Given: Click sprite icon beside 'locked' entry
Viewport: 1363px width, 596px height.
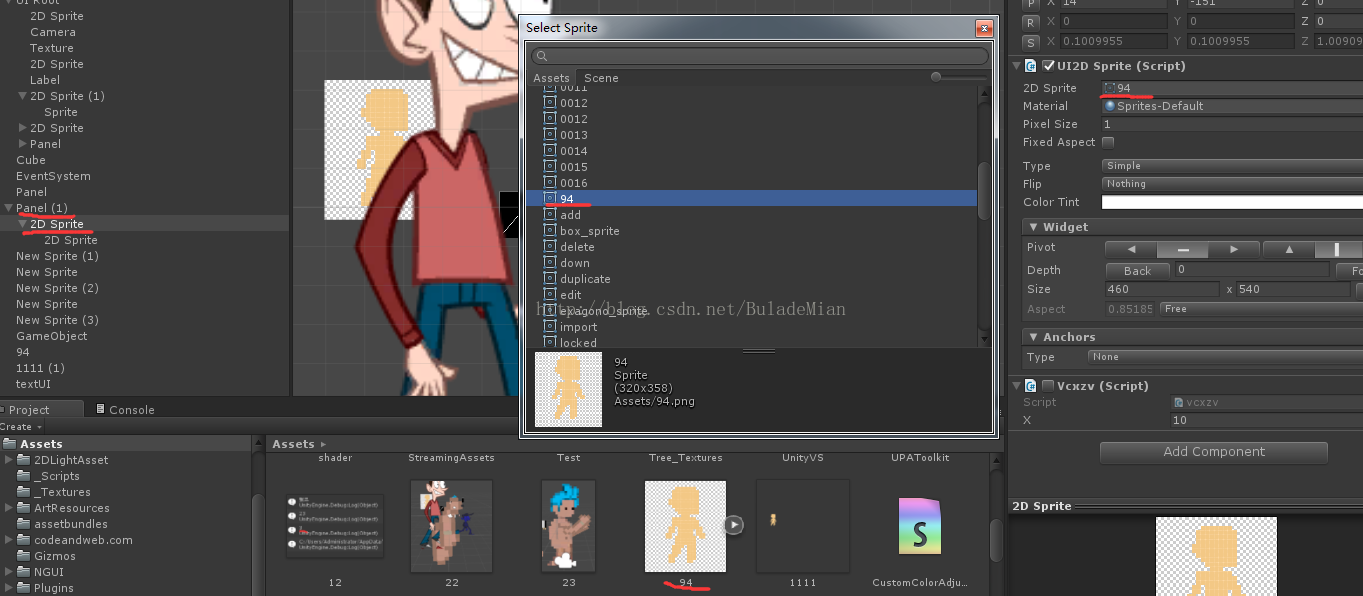Looking at the screenshot, I should point(550,342).
